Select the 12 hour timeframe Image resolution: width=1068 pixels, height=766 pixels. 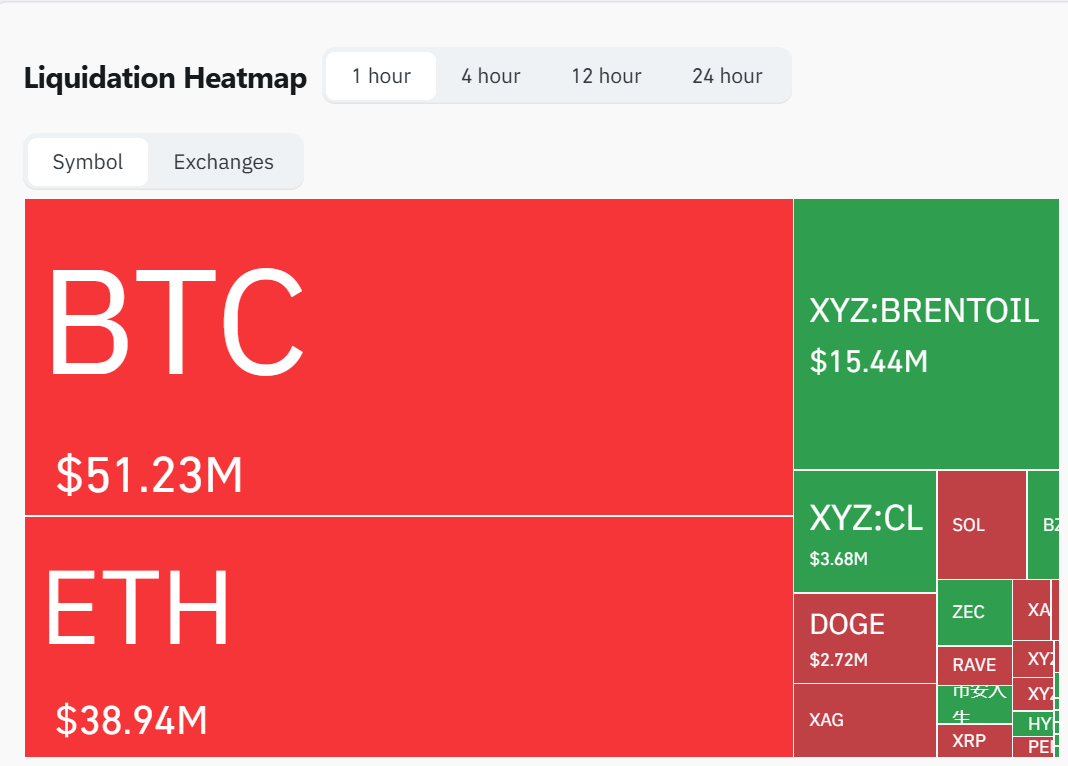pyautogui.click(x=606, y=75)
